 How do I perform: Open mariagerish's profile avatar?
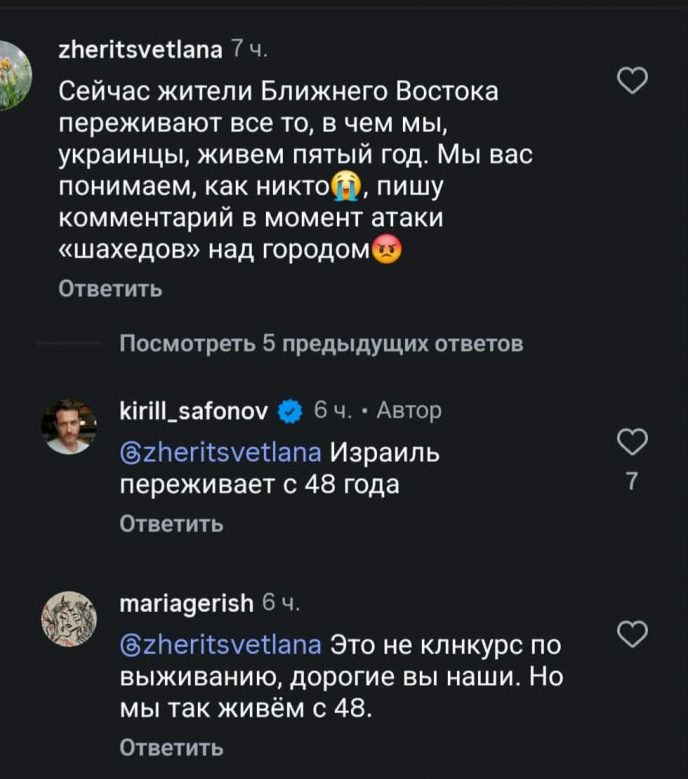tap(69, 618)
